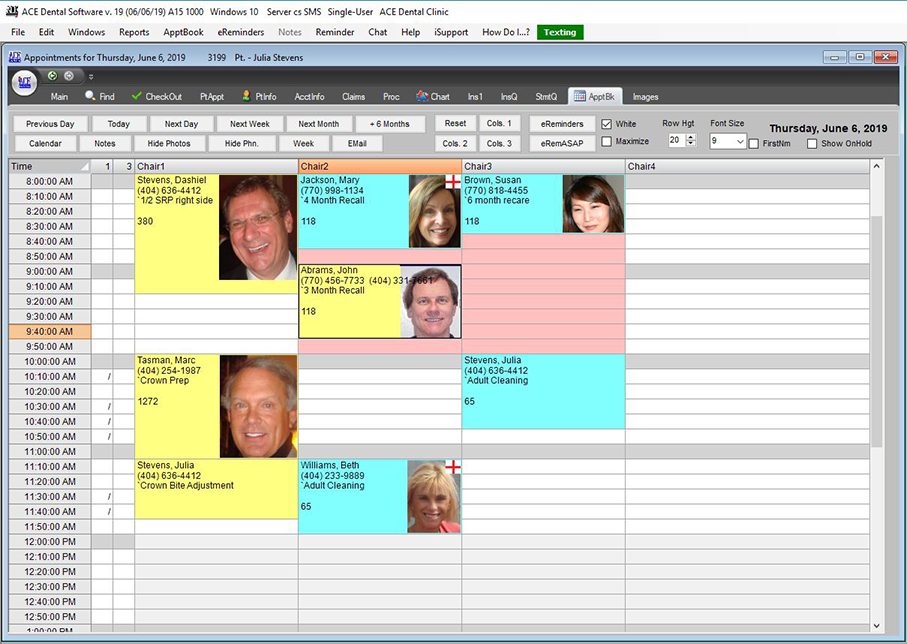Click Dashiel Stevens' patient photo
This screenshot has width=907, height=644.
257,228
